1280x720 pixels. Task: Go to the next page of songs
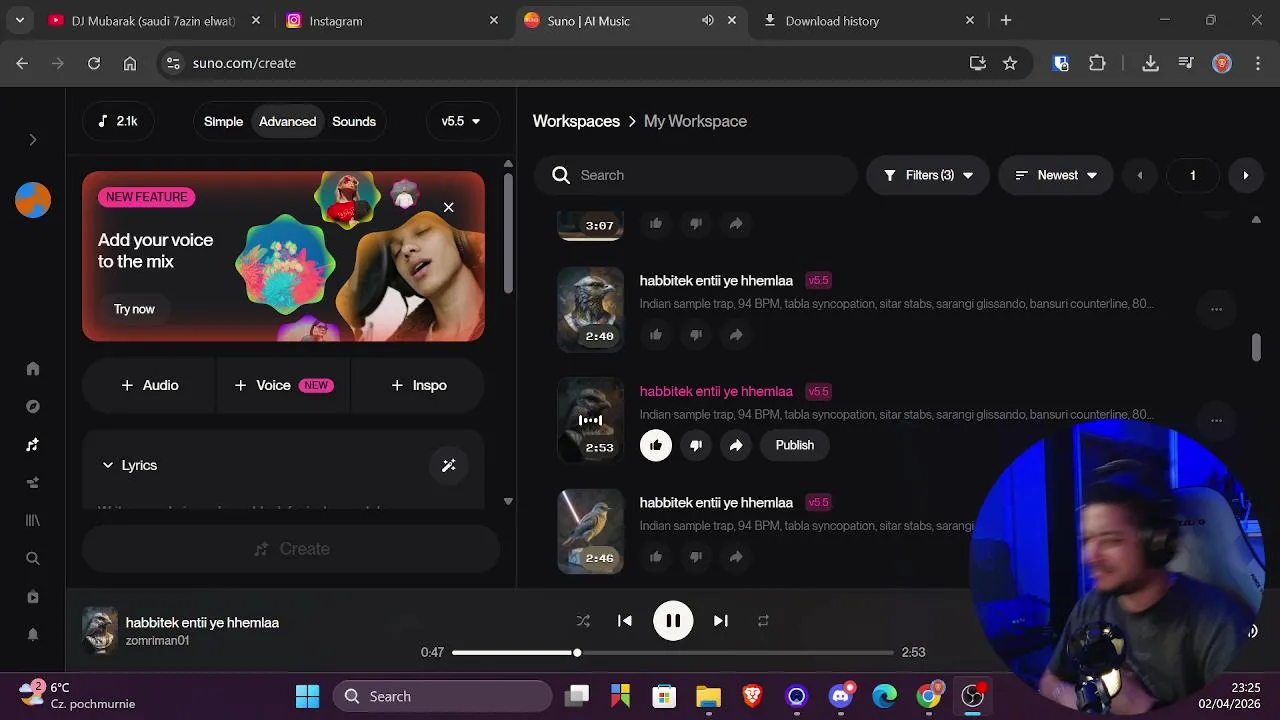click(1245, 175)
